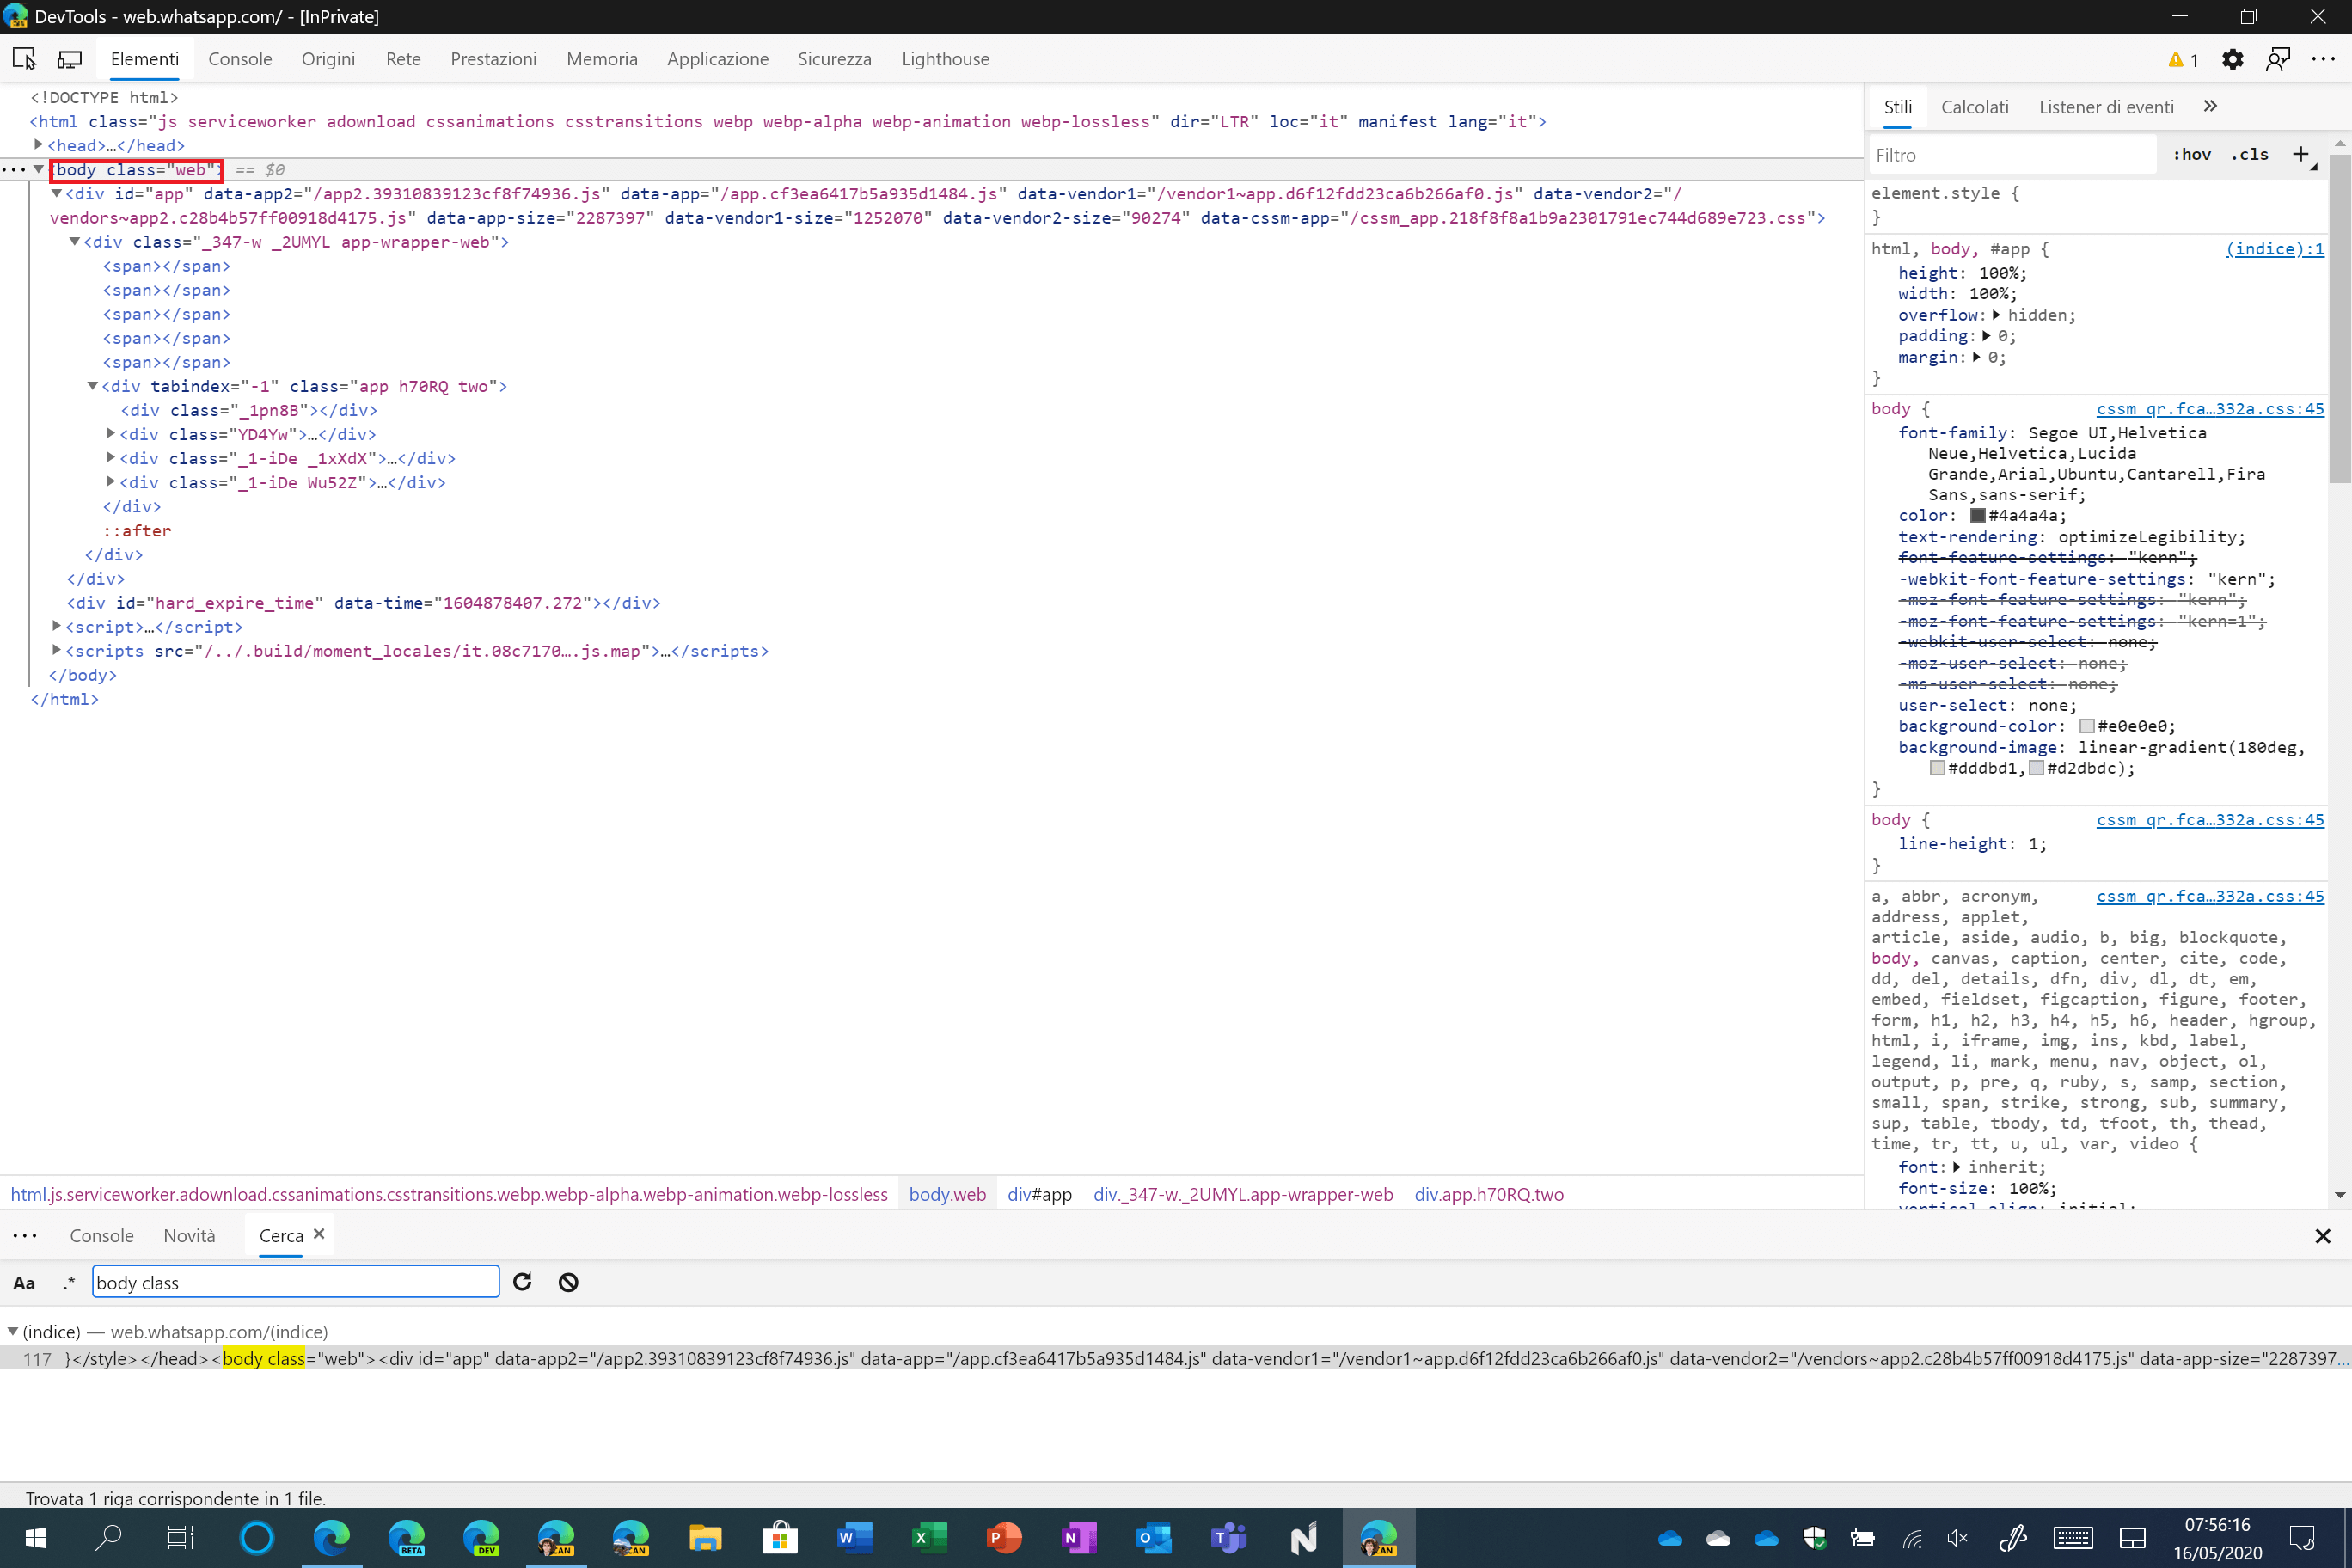The height and width of the screenshot is (1568, 2352).
Task: Open the Applicazione tab
Action: coord(718,59)
